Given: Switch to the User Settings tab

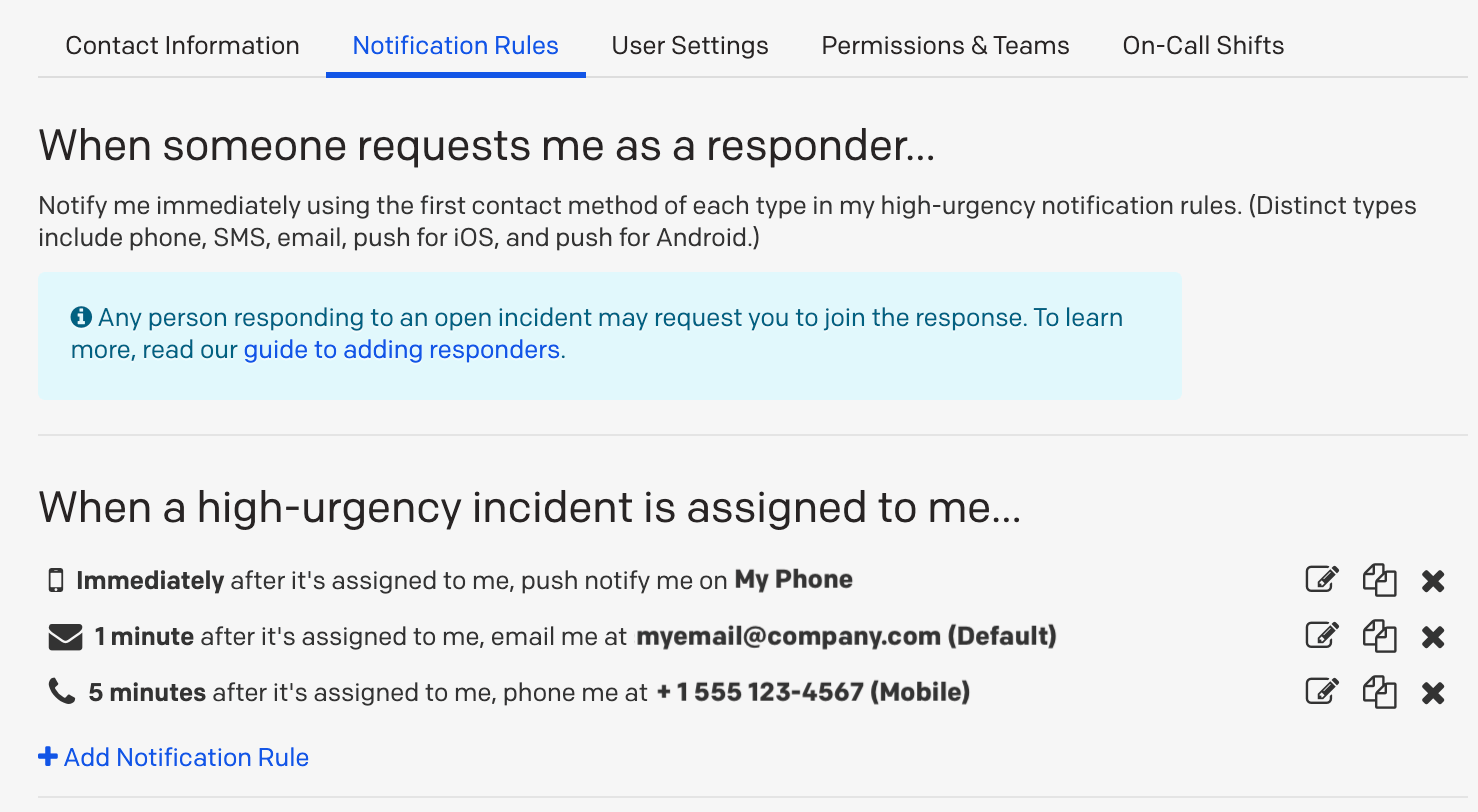Looking at the screenshot, I should (690, 46).
